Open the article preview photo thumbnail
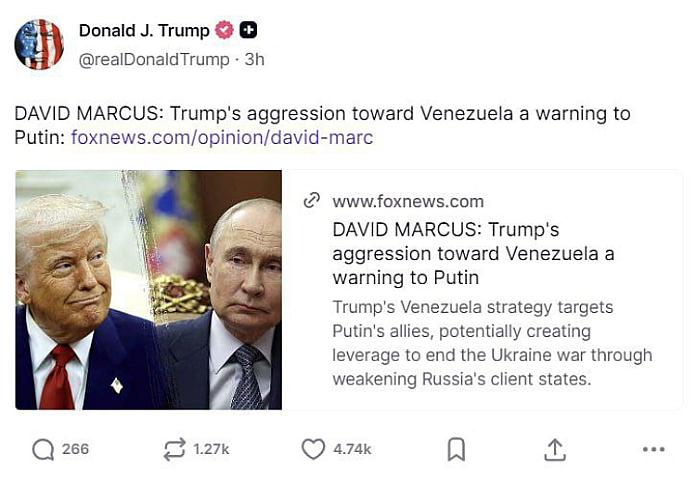 coord(149,290)
